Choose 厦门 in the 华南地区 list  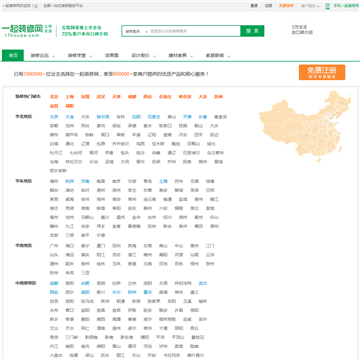101,246
